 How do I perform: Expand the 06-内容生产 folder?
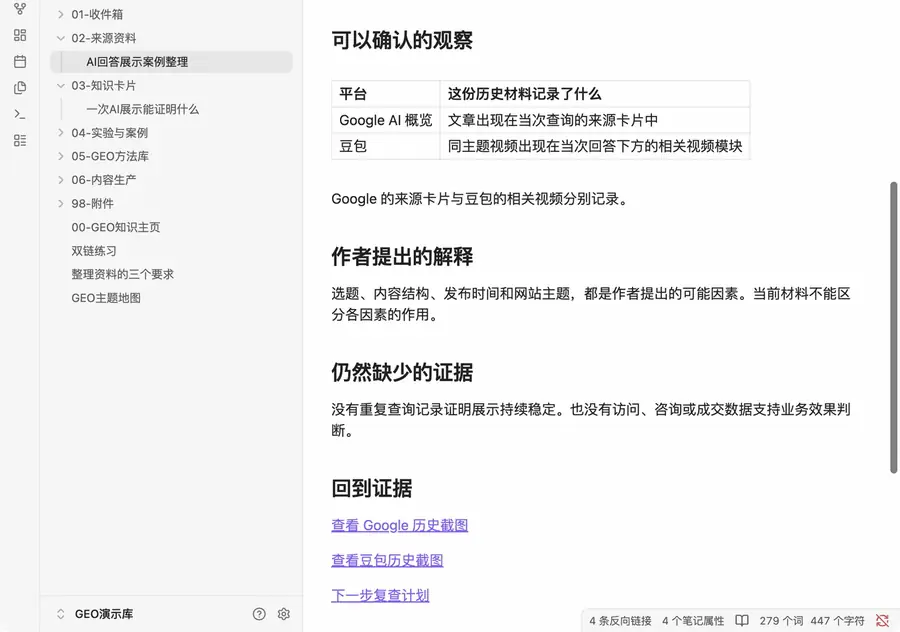tap(60, 180)
